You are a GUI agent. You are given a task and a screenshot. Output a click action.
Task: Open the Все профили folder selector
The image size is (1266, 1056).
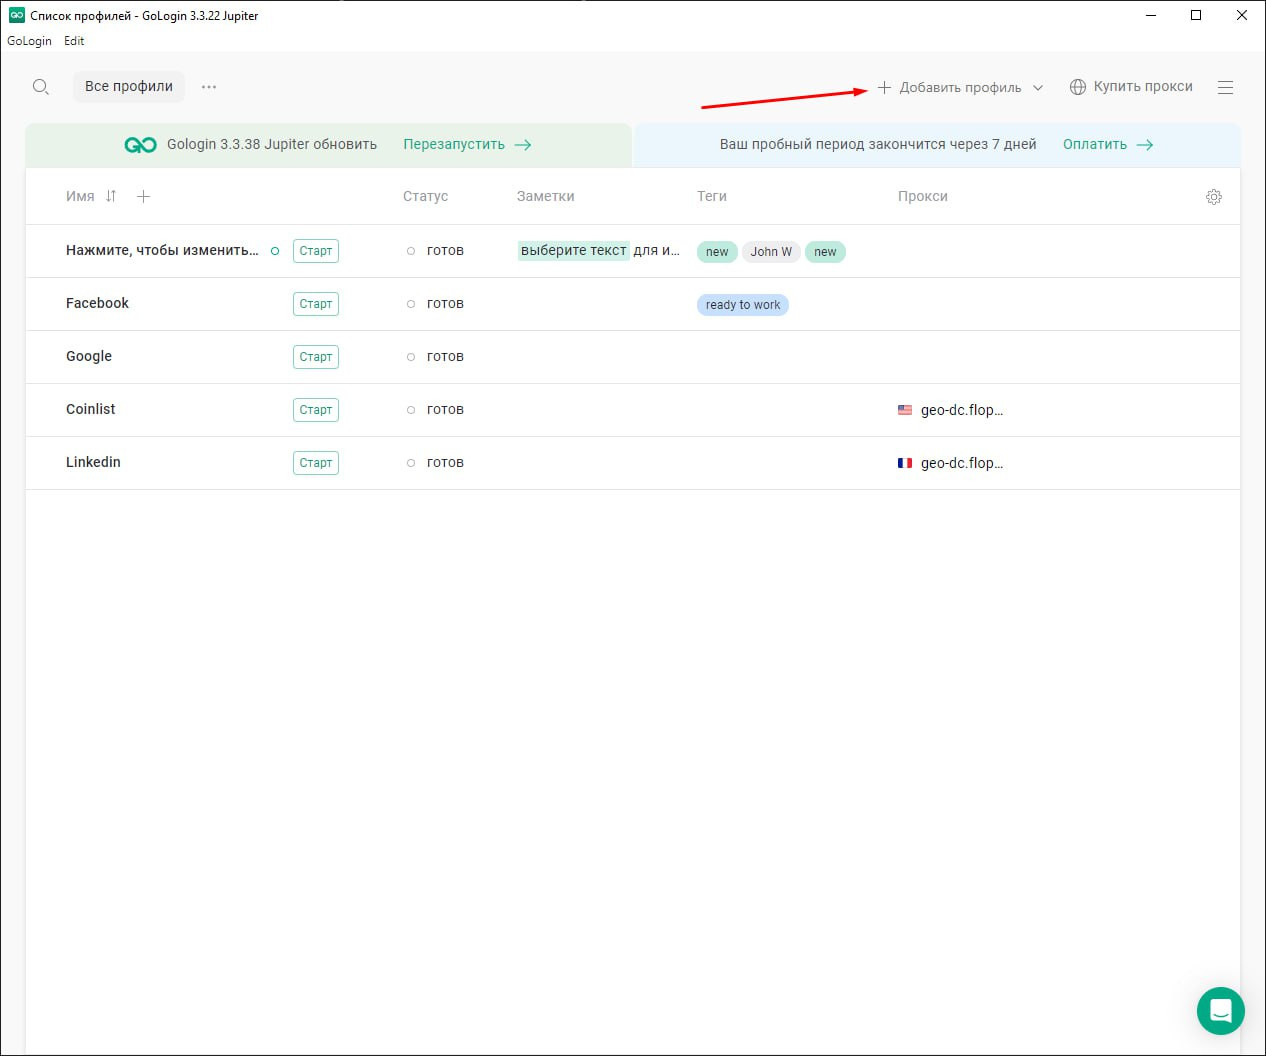[x=129, y=86]
